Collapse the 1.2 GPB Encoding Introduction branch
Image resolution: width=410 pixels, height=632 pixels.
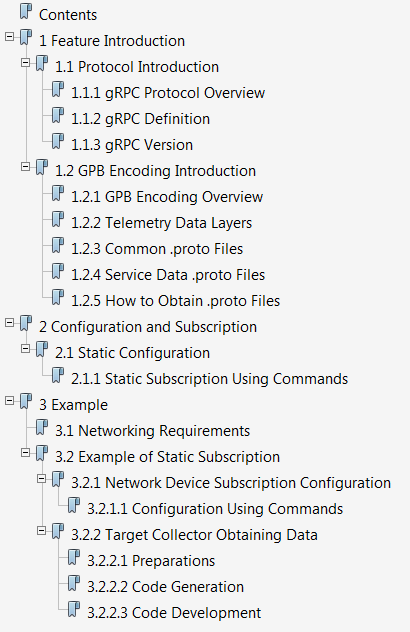pyautogui.click(x=25, y=166)
